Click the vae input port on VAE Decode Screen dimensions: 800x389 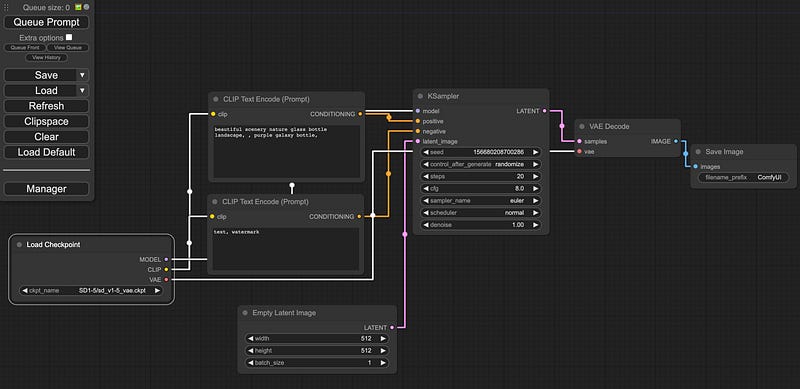[x=579, y=152]
